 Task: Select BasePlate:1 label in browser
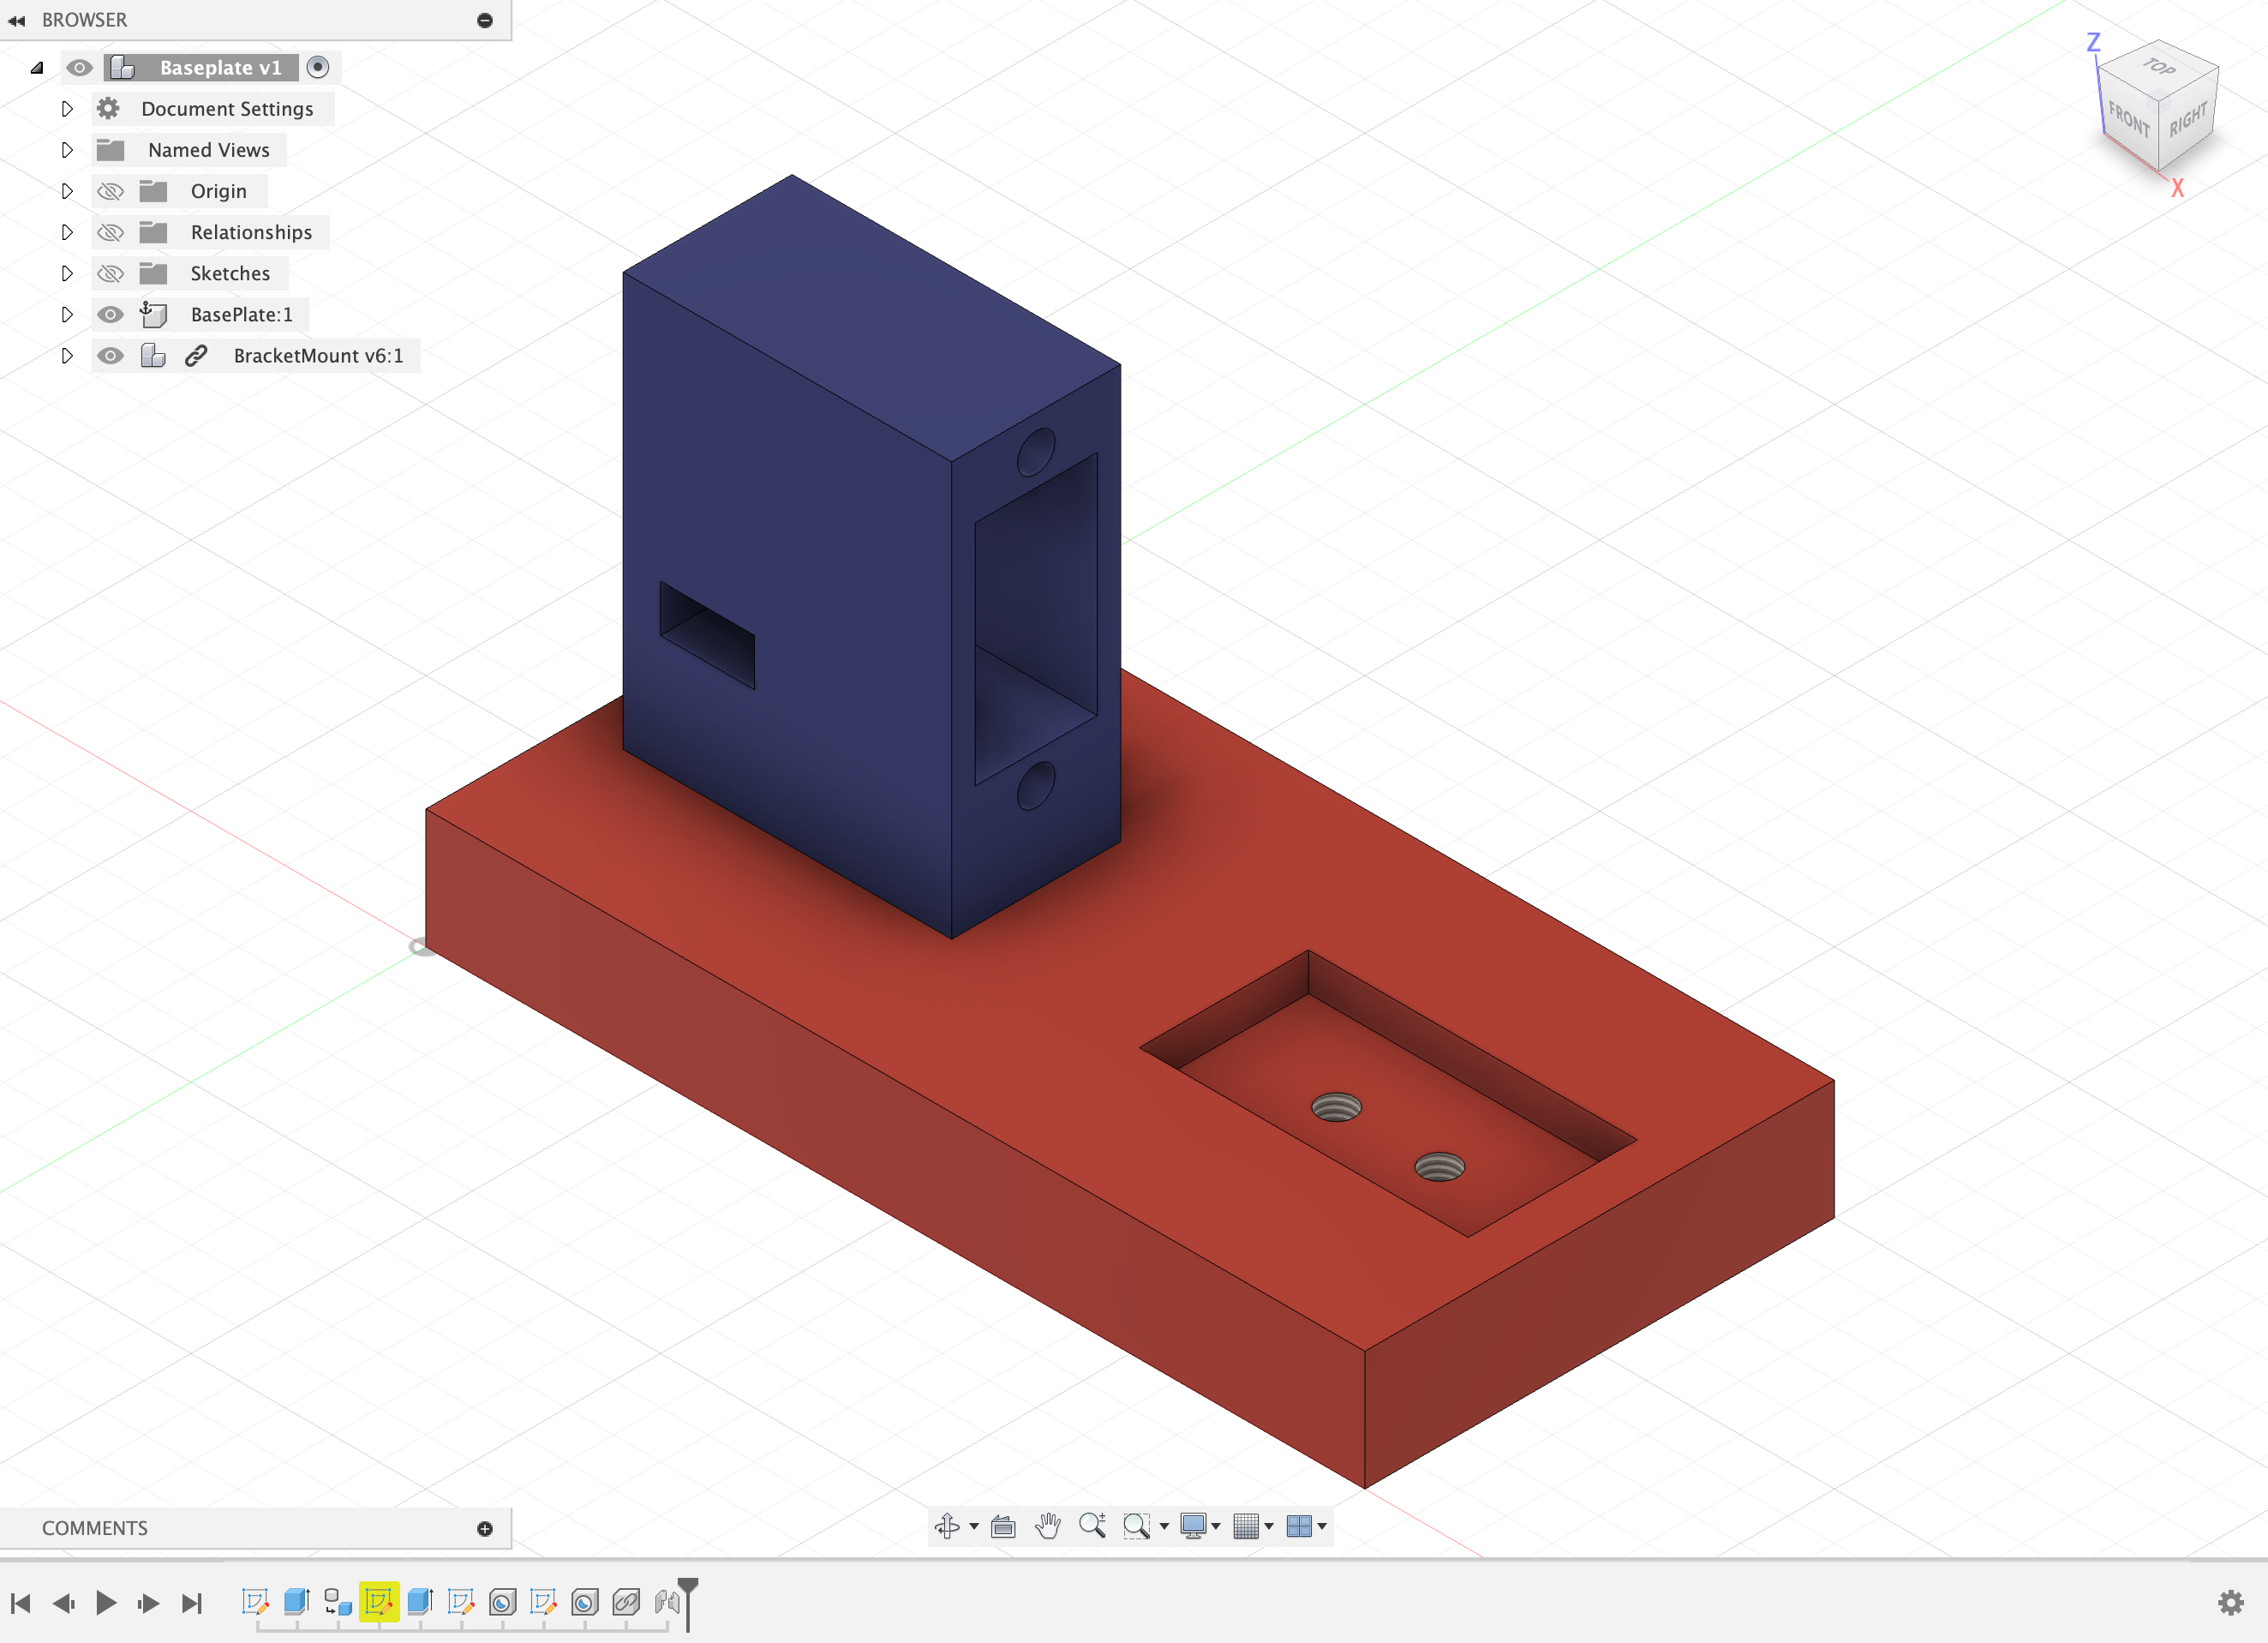point(241,314)
